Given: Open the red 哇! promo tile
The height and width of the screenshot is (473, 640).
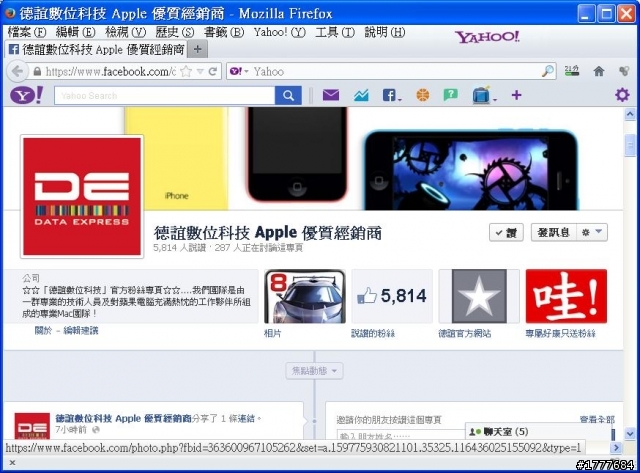Looking at the screenshot, I should pyautogui.click(x=566, y=296).
